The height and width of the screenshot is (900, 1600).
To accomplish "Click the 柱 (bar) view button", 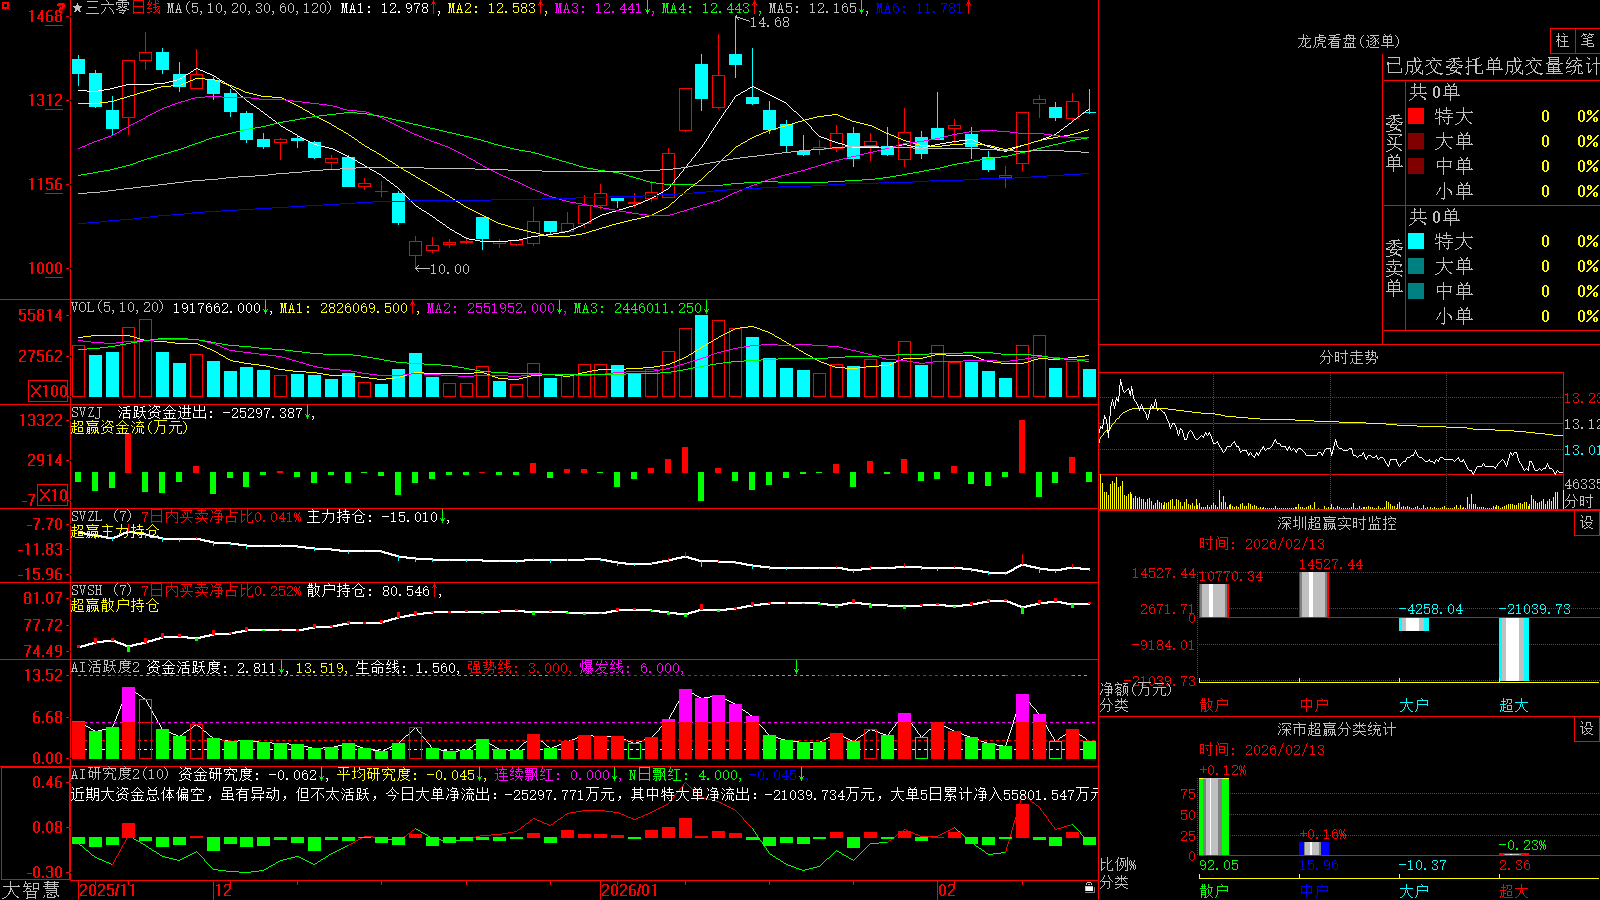I will coord(1562,41).
